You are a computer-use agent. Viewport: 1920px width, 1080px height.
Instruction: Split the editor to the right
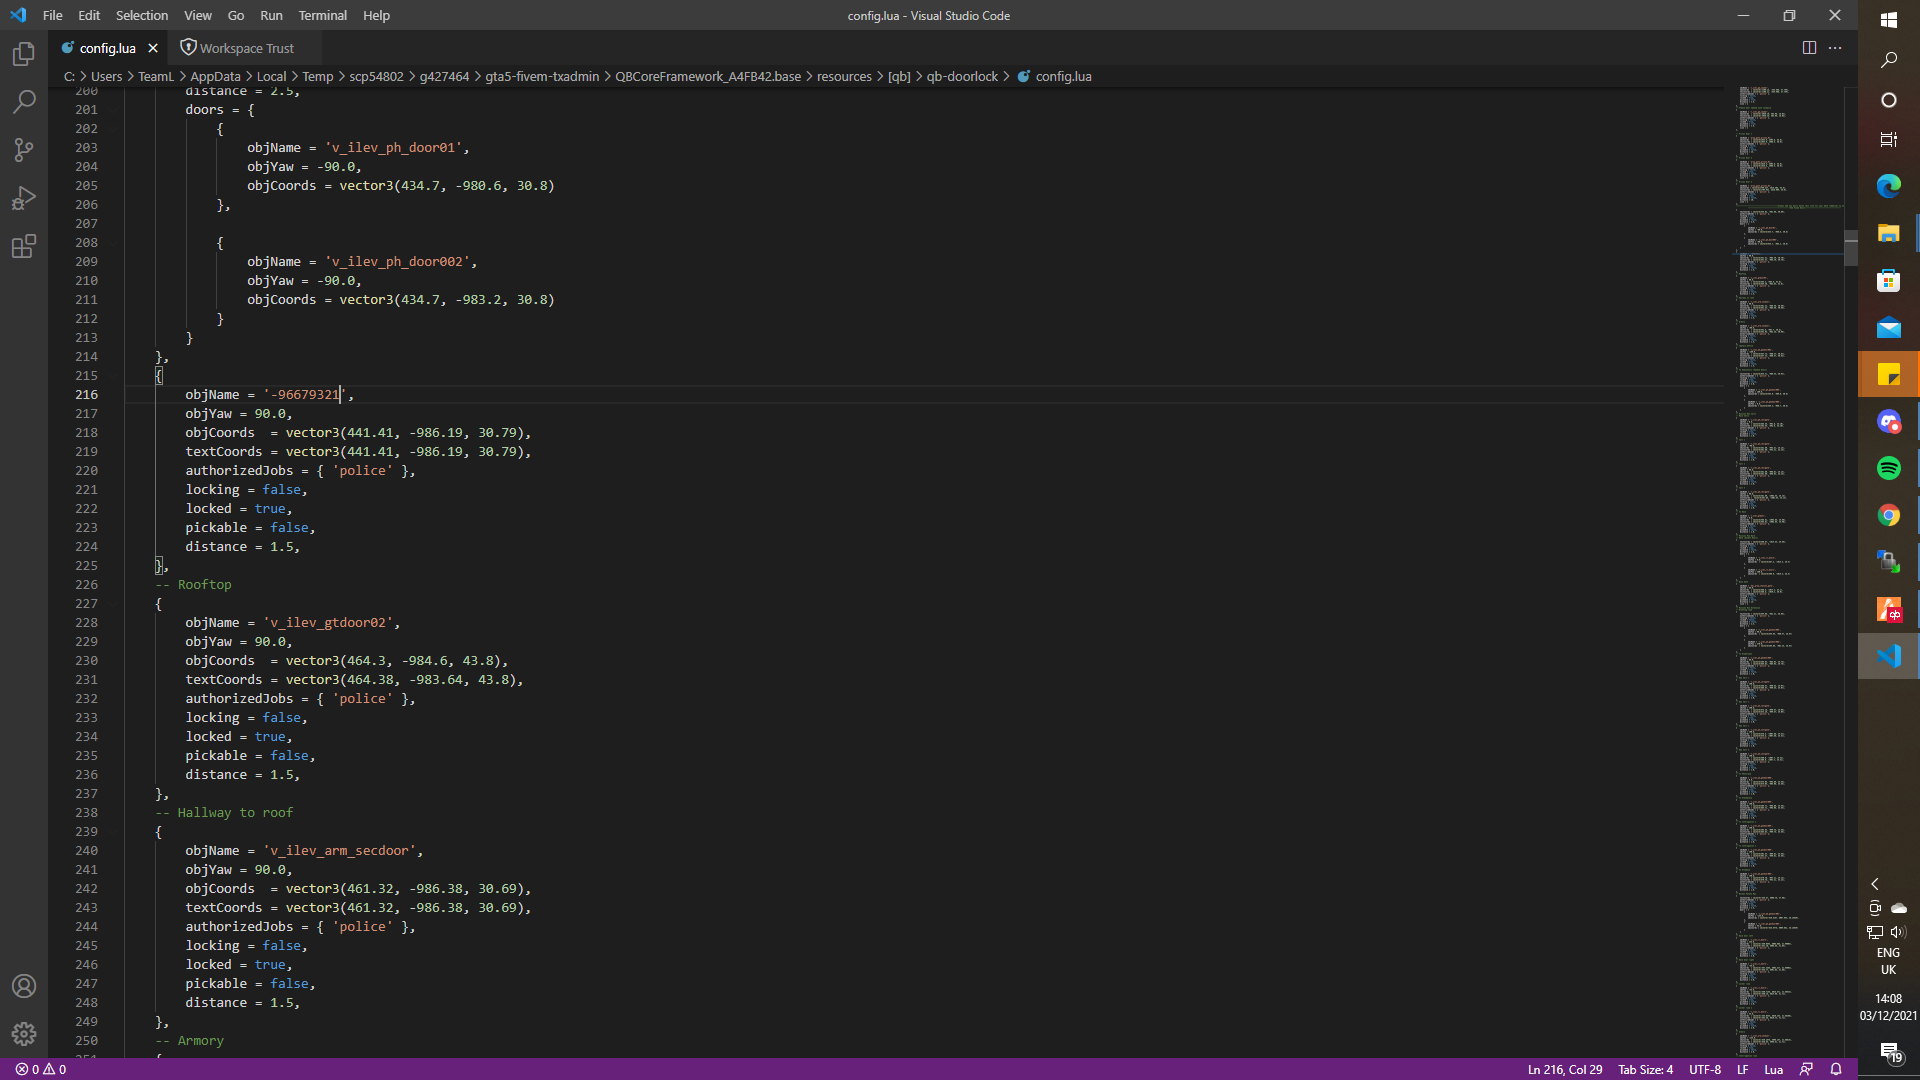(x=1809, y=48)
